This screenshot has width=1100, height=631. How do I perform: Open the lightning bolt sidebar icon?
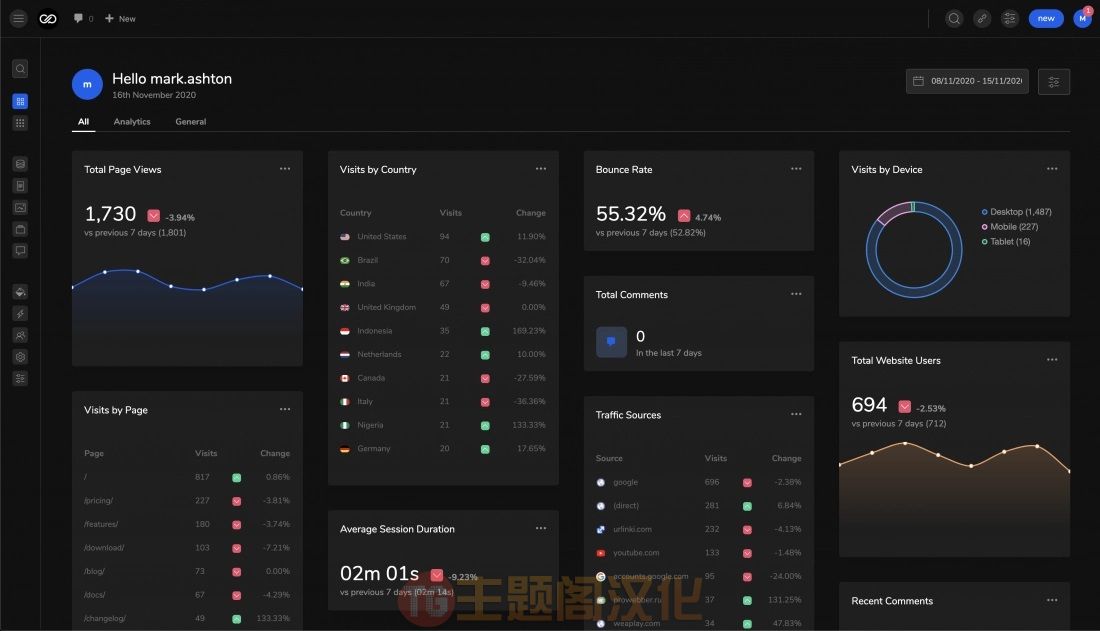click(20, 314)
